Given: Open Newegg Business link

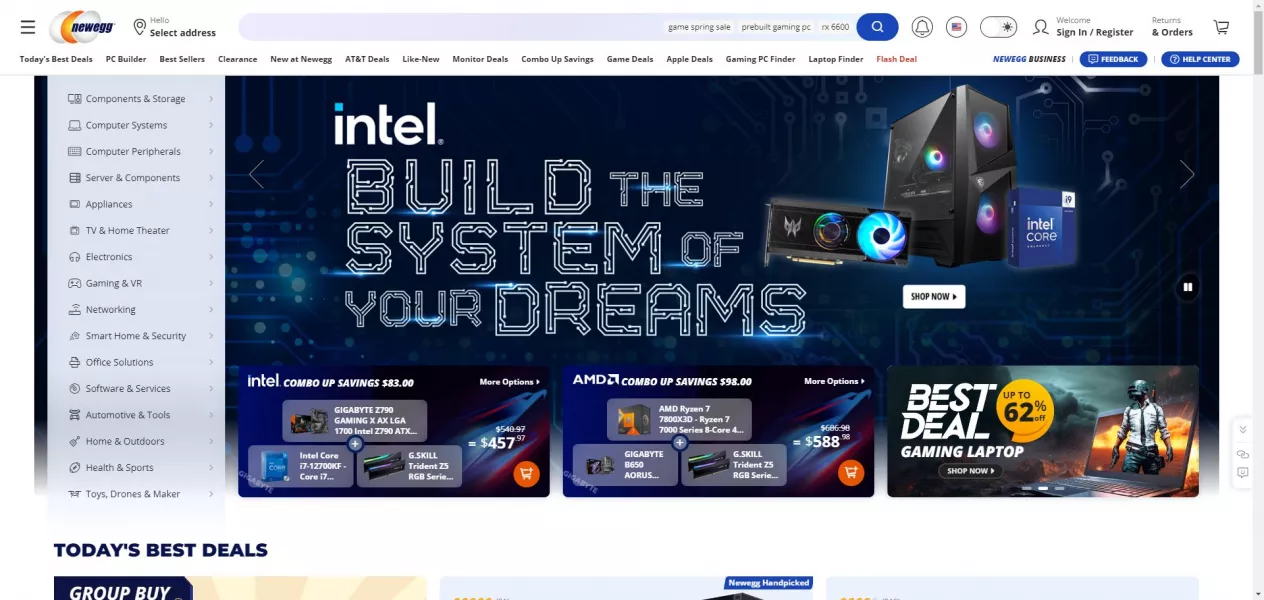Looking at the screenshot, I should [x=1029, y=59].
